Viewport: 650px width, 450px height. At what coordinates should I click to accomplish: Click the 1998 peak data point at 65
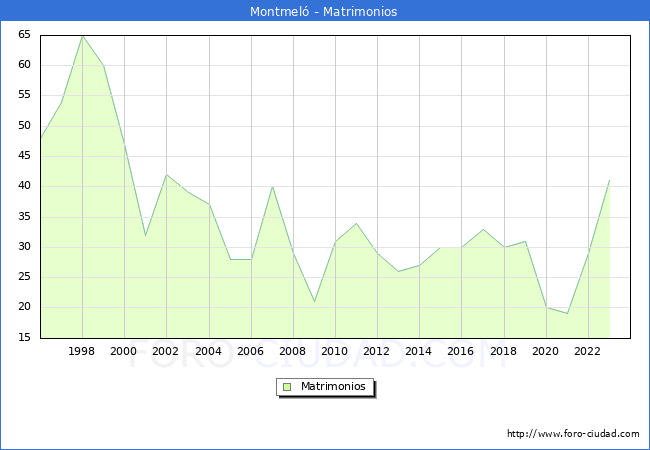point(82,36)
